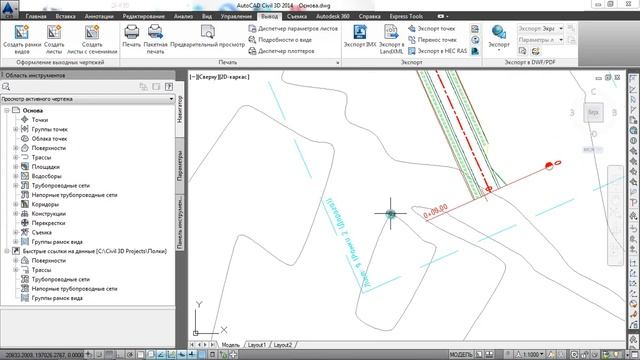Click the Создать листы icon

point(54,32)
